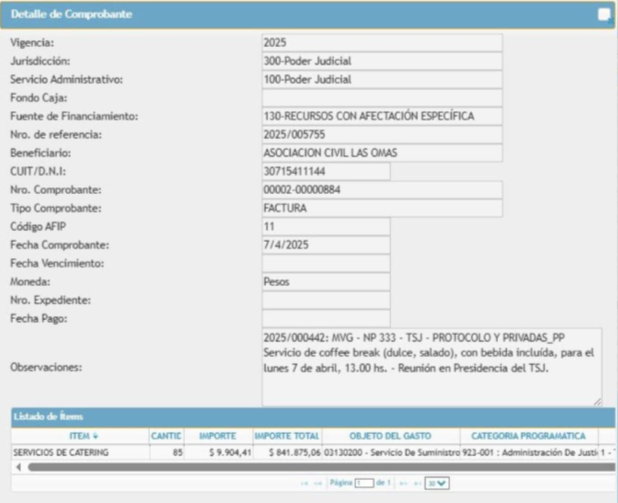Click the items table horizontal scrollbar
Image resolution: width=618 pixels, height=503 pixels.
pos(321,467)
